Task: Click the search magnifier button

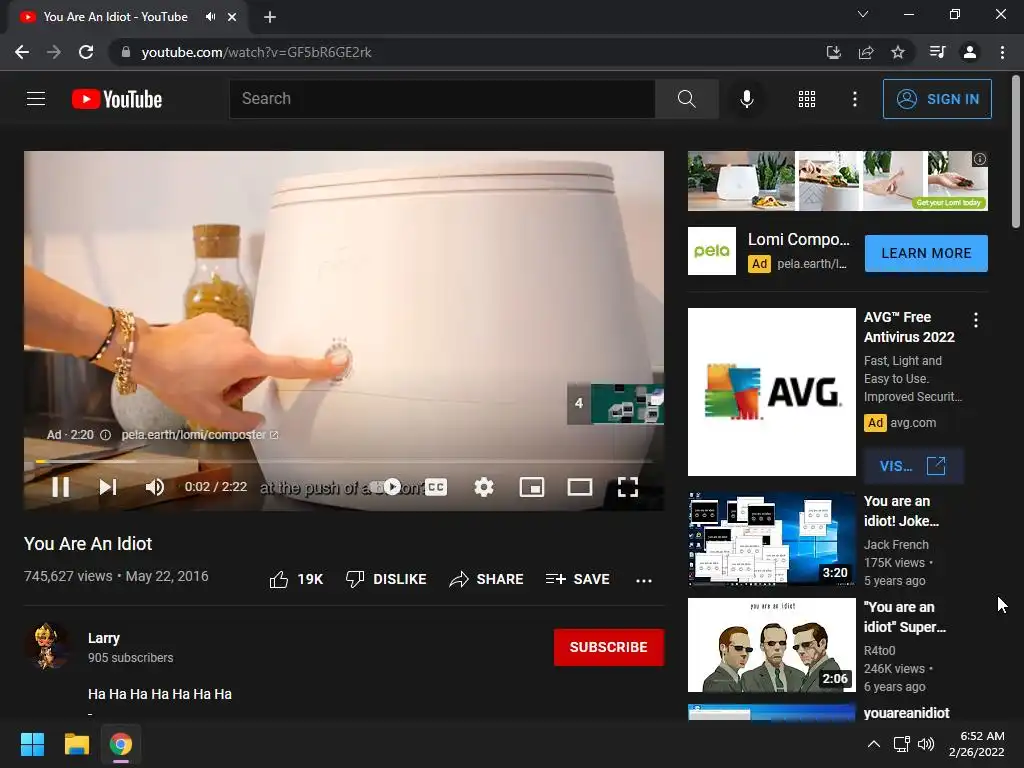Action: [x=686, y=99]
